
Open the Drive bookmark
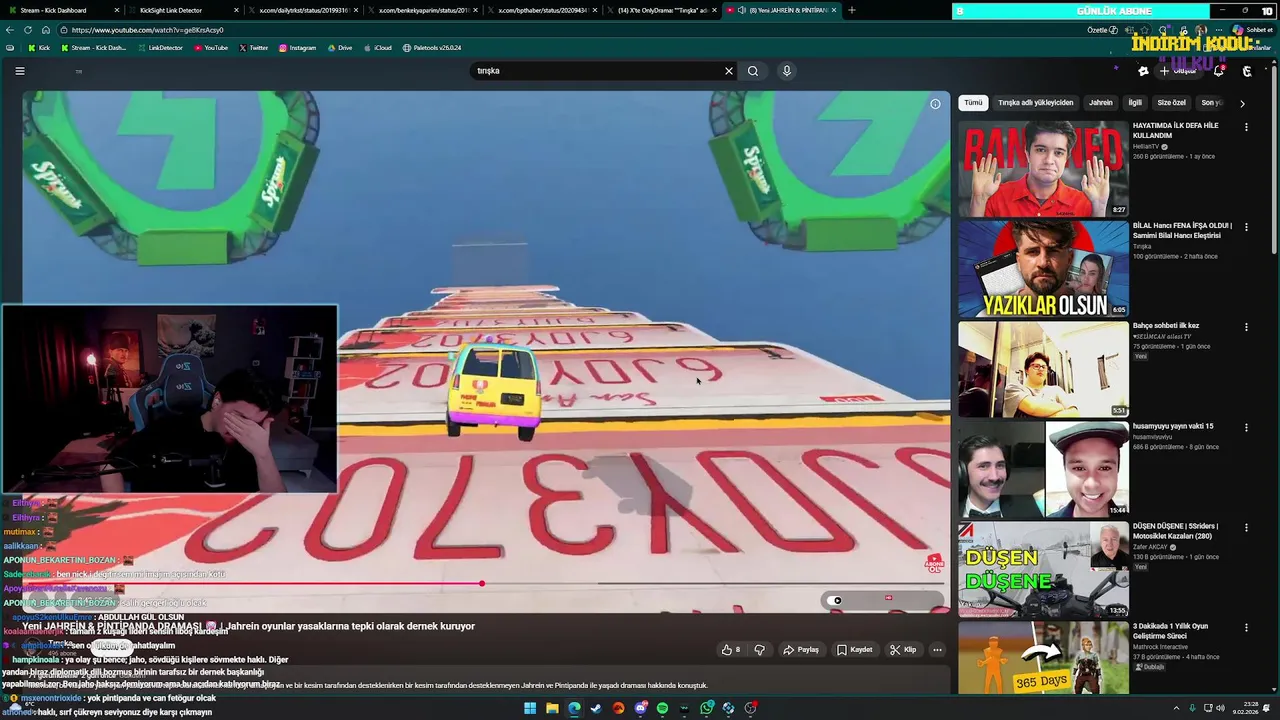coord(340,48)
